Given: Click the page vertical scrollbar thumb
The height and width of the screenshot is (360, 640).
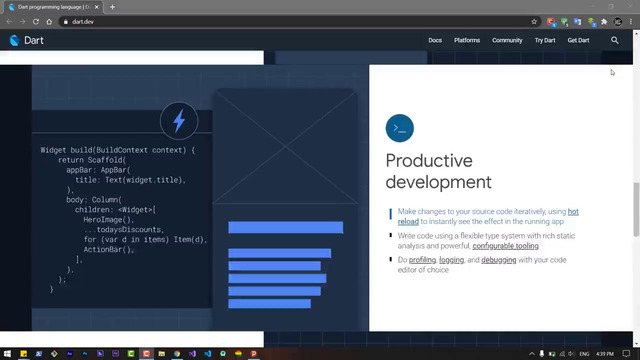Looking at the screenshot, I should click(636, 209).
